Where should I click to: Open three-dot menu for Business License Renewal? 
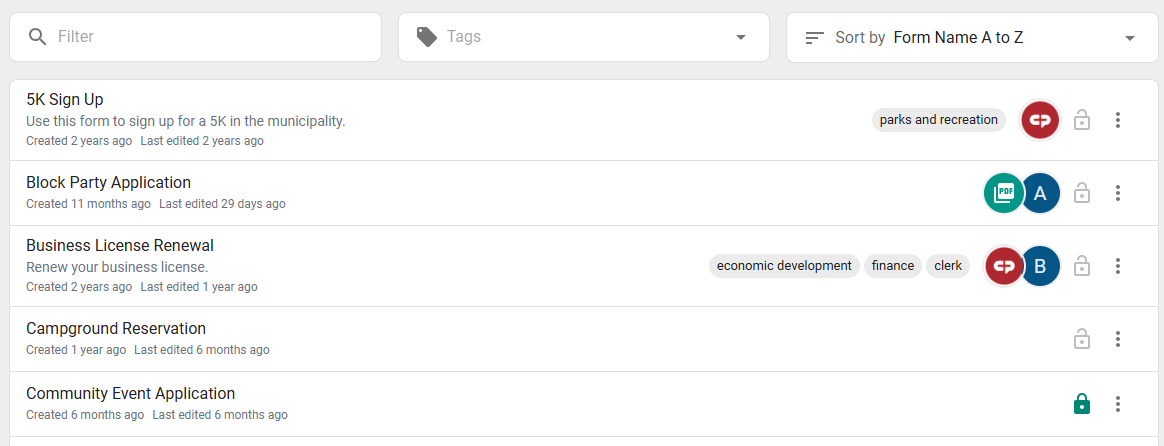[x=1118, y=266]
